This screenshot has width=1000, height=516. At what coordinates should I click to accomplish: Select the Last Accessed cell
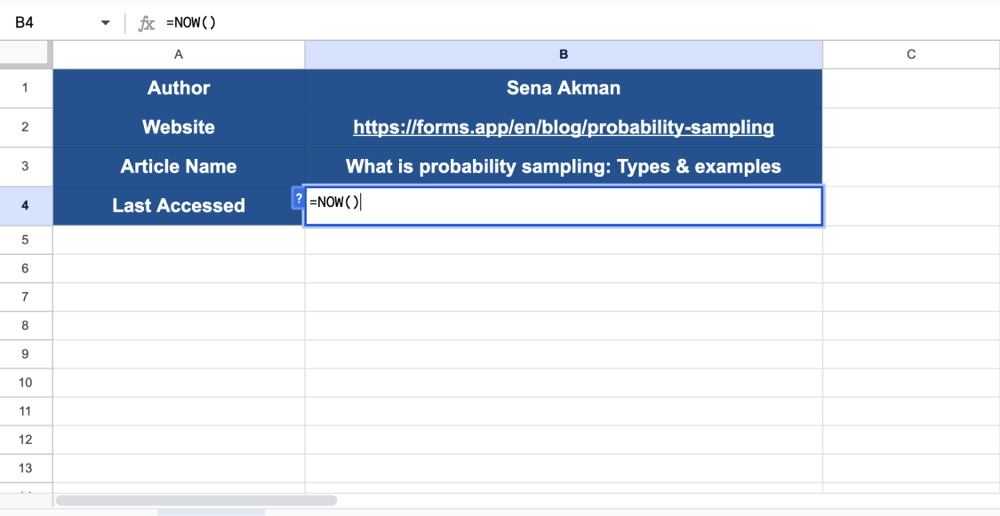pyautogui.click(x=178, y=205)
